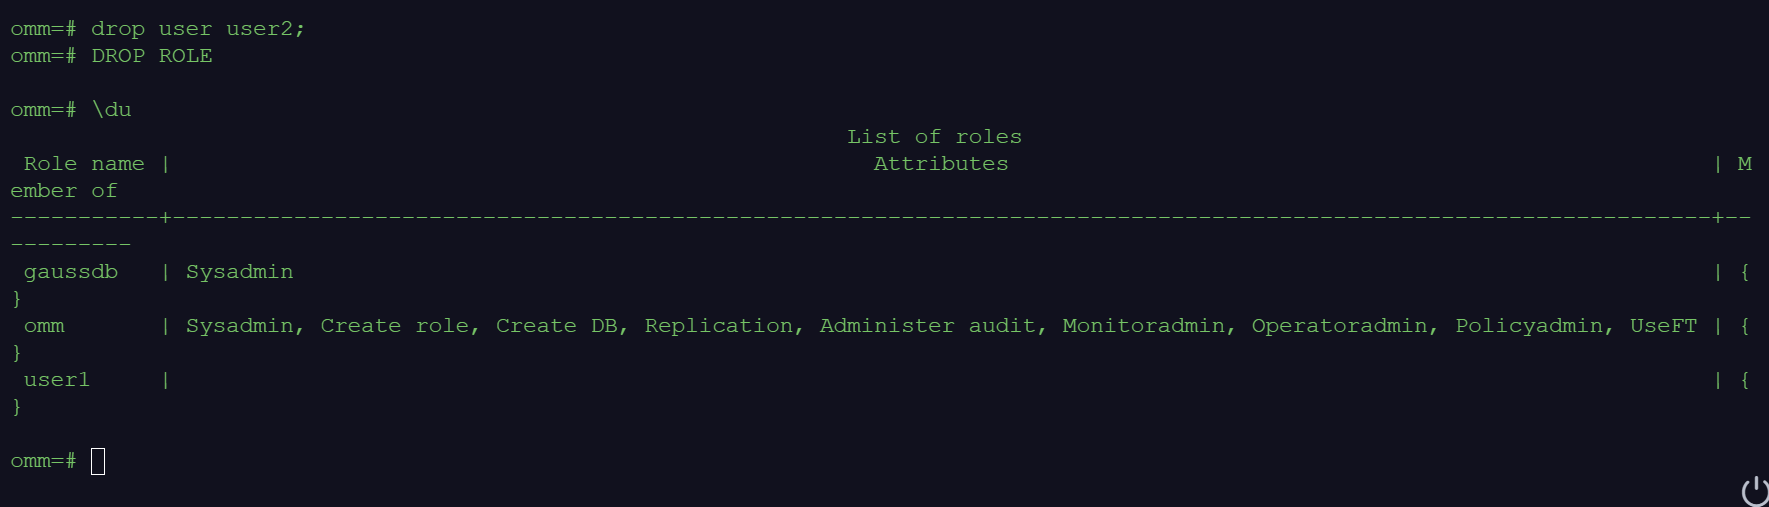This screenshot has width=1769, height=507.
Task: Click the 'drop user user2;' command text
Action: (198, 29)
